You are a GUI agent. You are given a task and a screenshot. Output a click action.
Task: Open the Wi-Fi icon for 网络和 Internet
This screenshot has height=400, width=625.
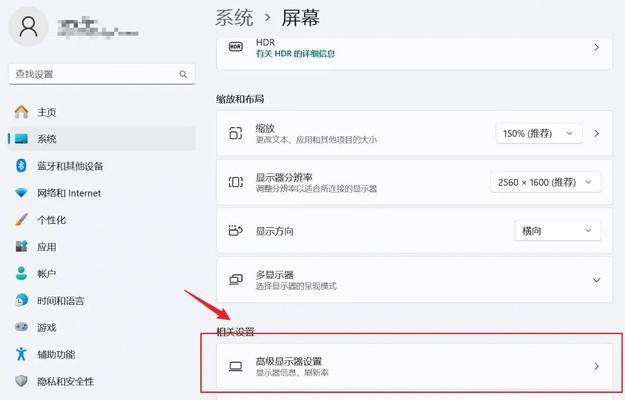pos(21,193)
